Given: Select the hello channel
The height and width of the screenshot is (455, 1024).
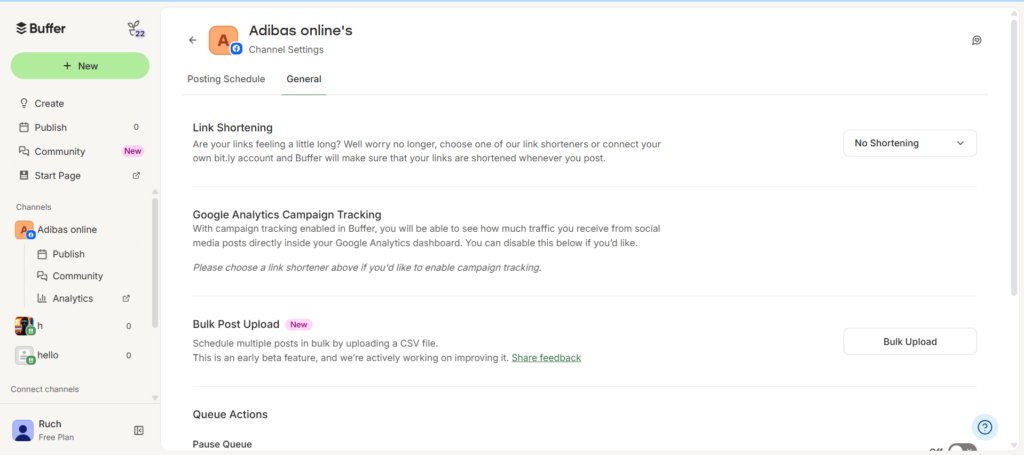Looking at the screenshot, I should coord(75,355).
